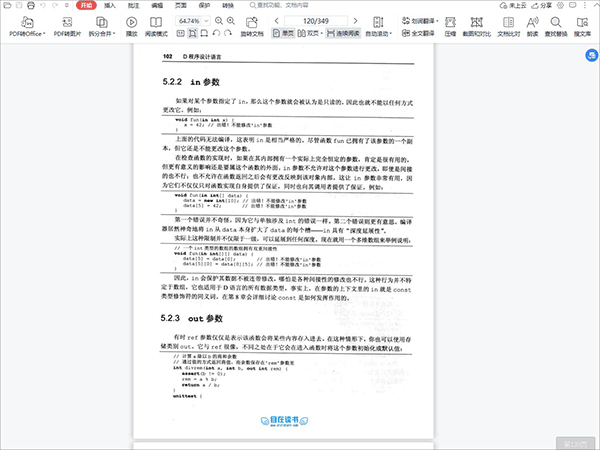Select actual size 1:1 icon
Image resolution: width=600 pixels, height=450 pixels.
tap(181, 33)
